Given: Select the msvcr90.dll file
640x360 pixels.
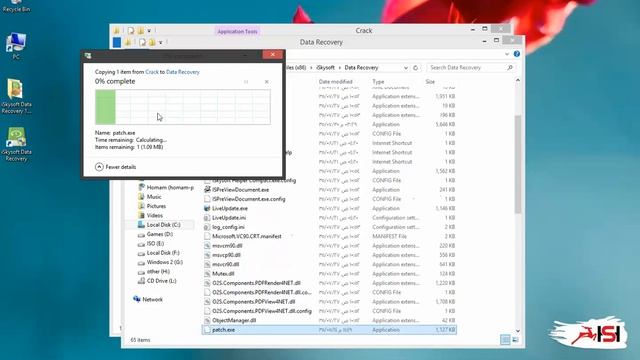Looking at the screenshot, I should [x=226, y=264].
